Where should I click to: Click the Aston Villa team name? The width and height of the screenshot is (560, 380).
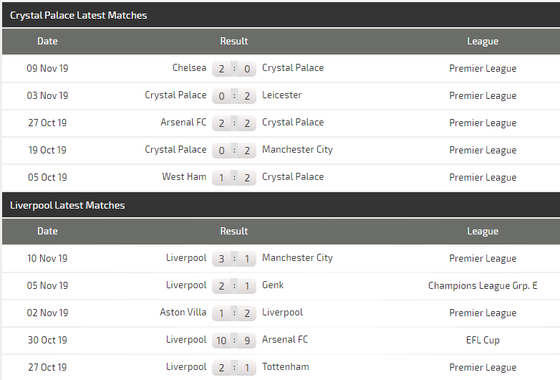(x=183, y=312)
